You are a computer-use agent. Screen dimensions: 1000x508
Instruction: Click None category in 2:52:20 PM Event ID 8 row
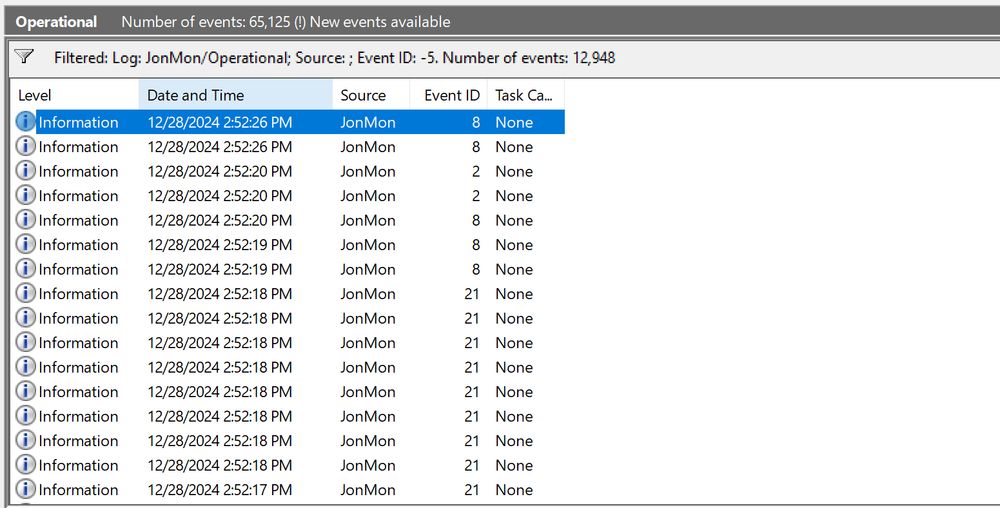(x=514, y=221)
